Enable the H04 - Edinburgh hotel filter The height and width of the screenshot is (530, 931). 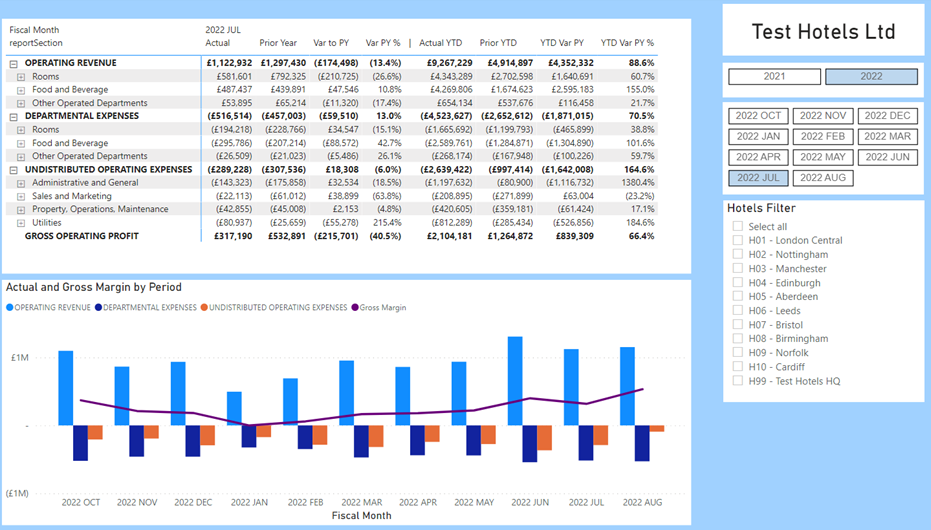[738, 283]
